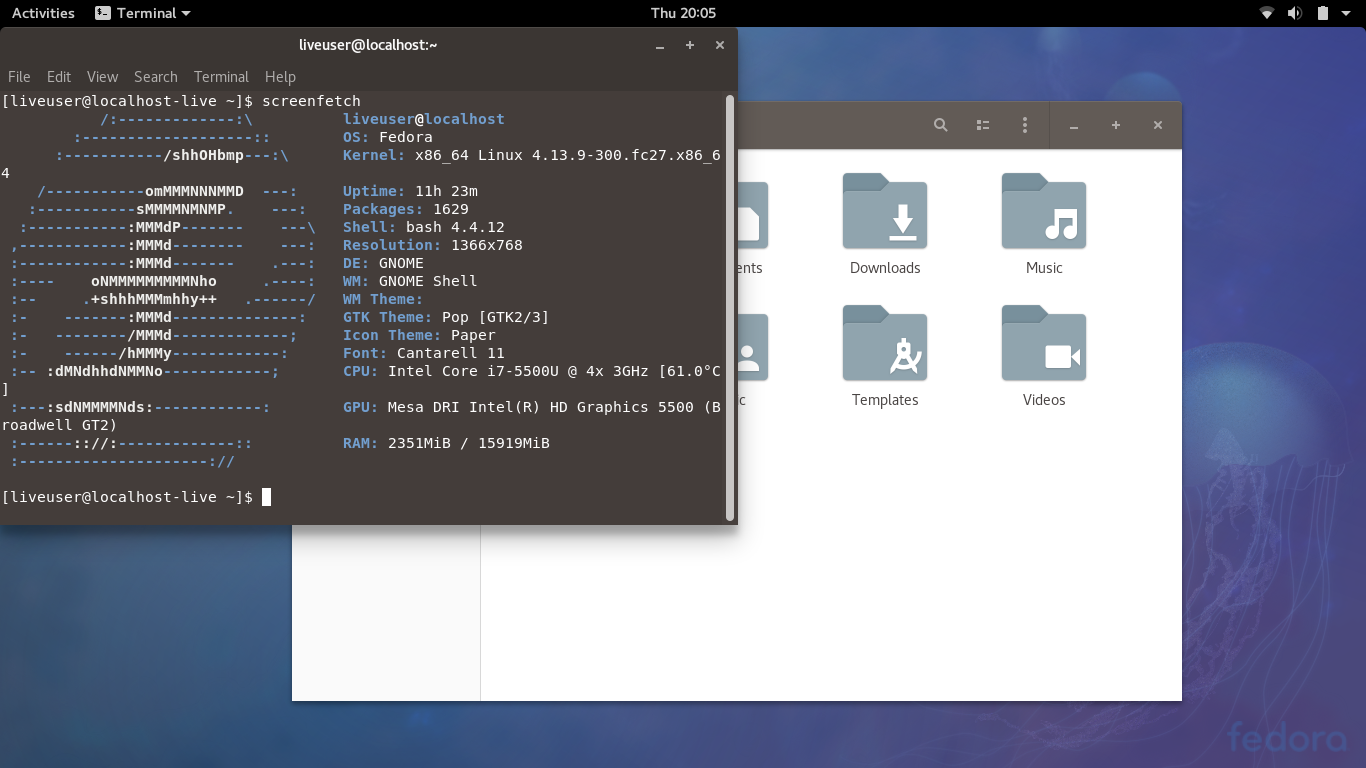1366x768 pixels.
Task: Click the 'Packages: 1629' line
Action: 406,209
